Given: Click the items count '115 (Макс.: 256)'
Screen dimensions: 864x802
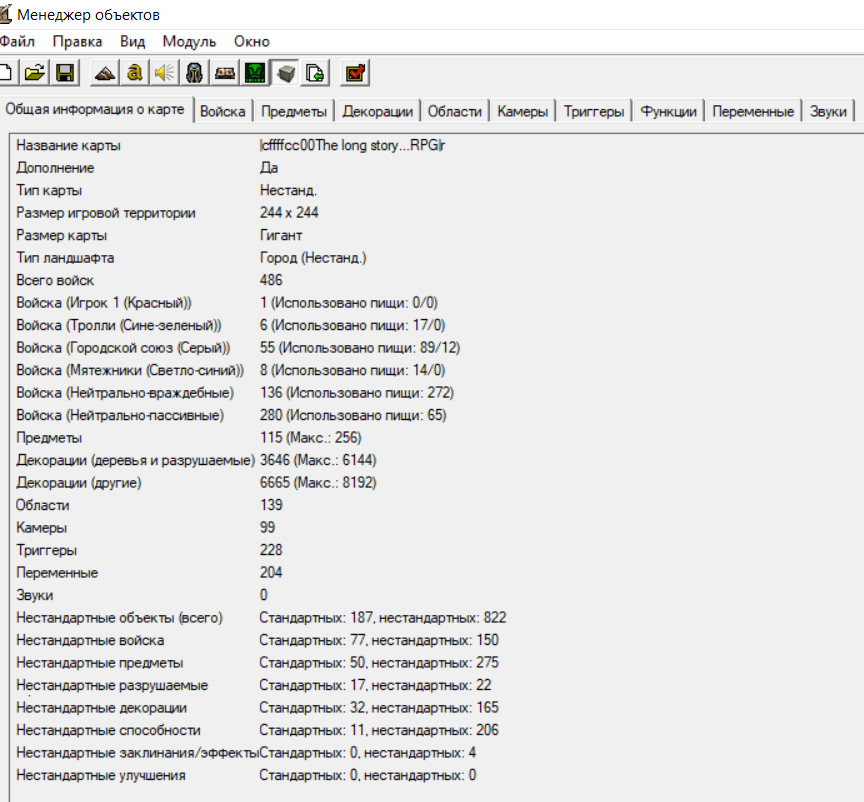Looking at the screenshot, I should pos(311,438).
